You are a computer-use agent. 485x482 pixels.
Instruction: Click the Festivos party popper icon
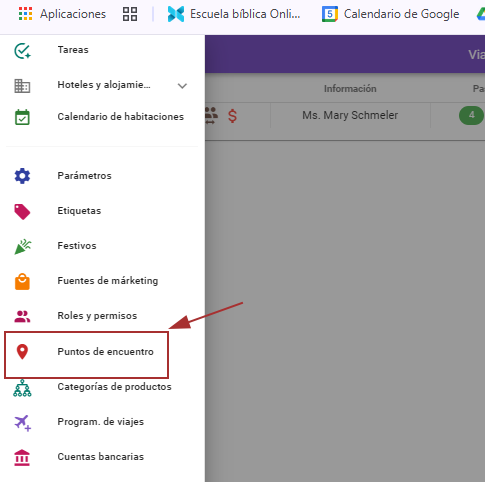pos(22,247)
